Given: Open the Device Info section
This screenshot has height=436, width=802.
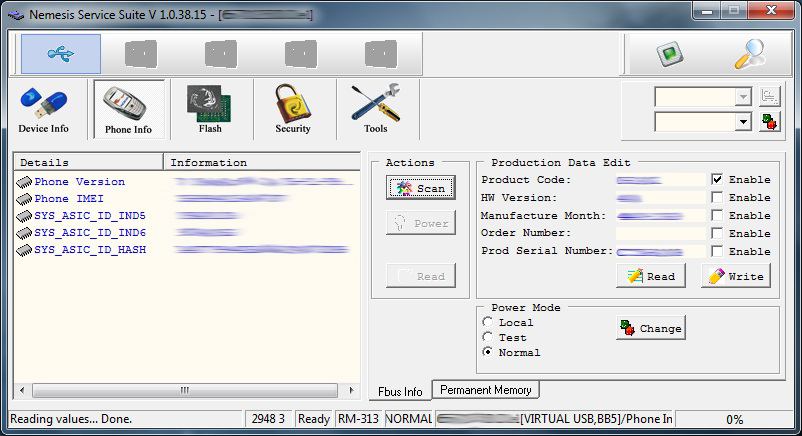Looking at the screenshot, I should click(x=43, y=110).
